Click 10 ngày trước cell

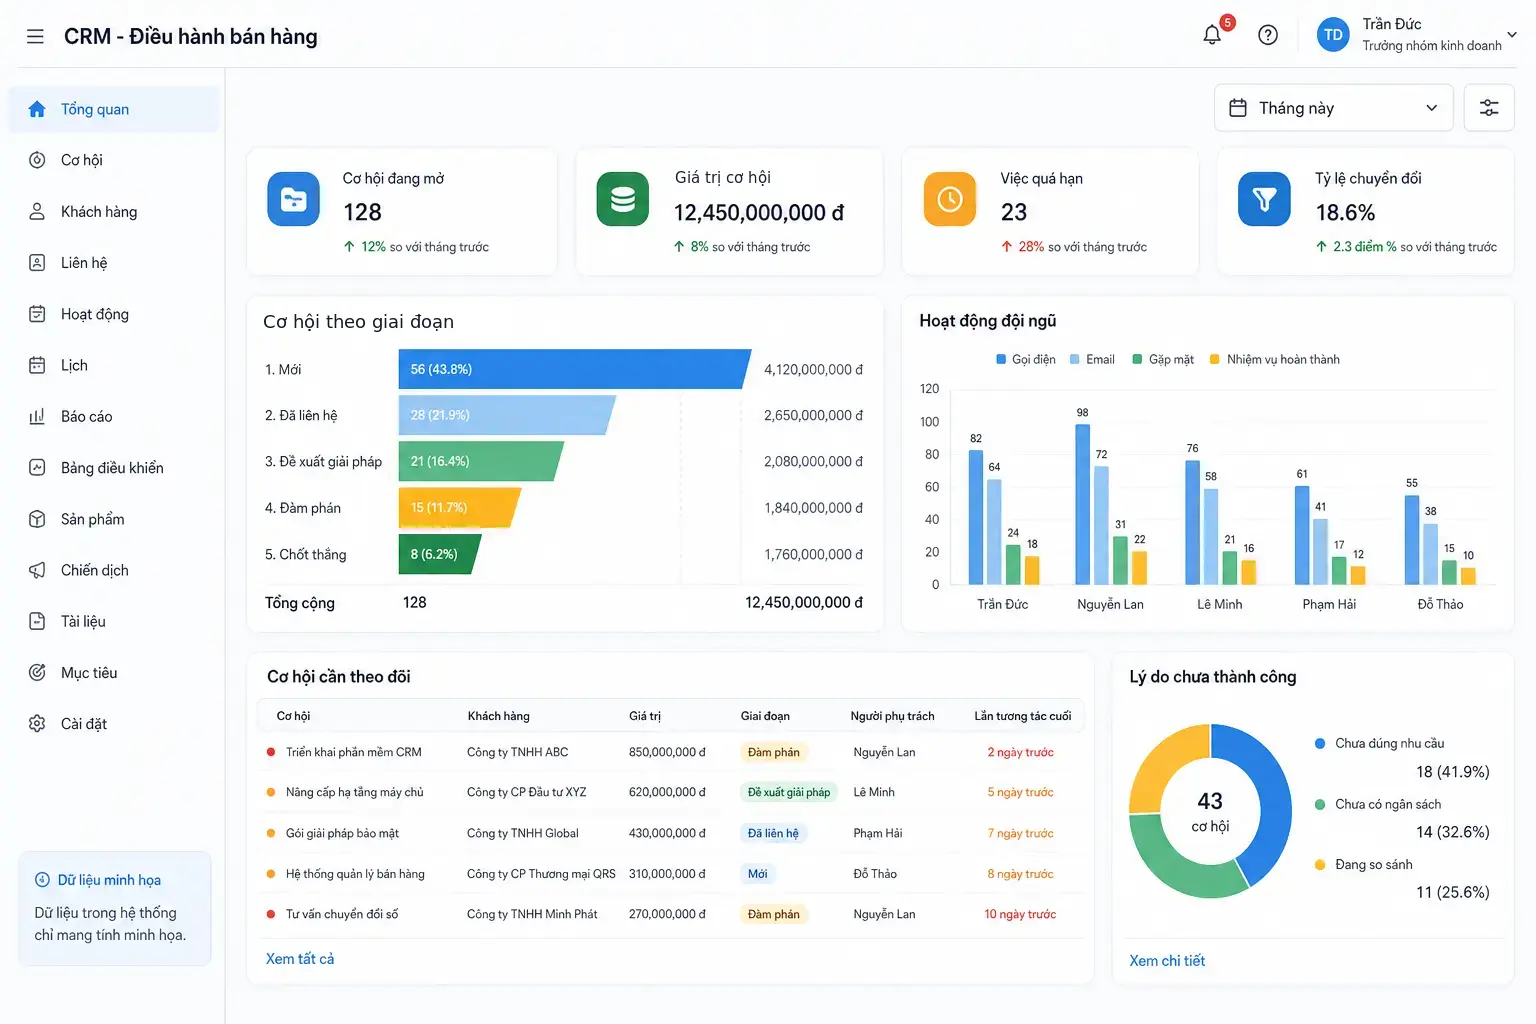click(1020, 914)
